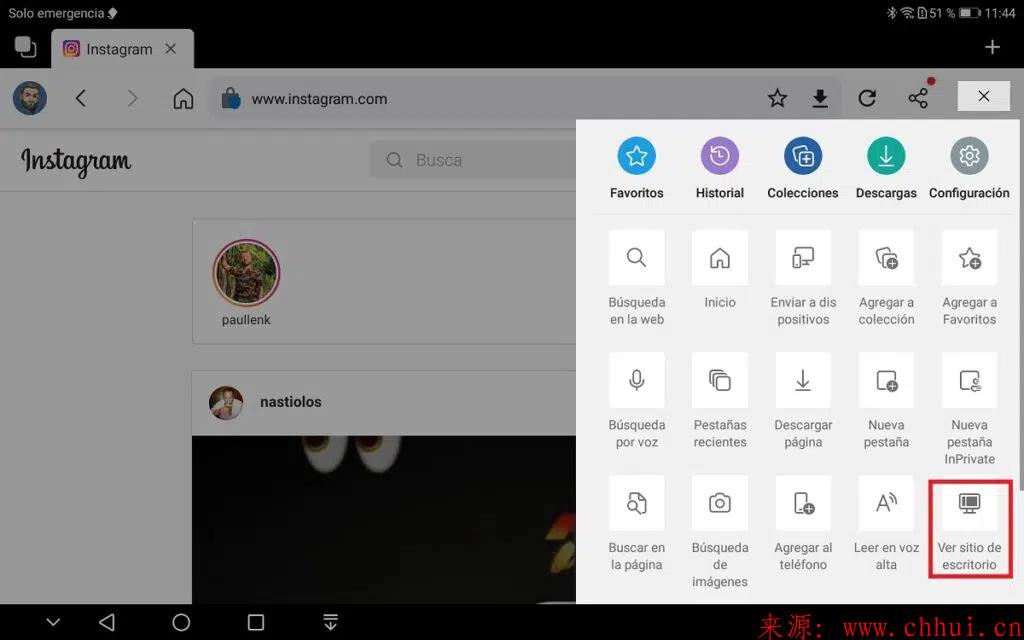The height and width of the screenshot is (640, 1024).
Task: Tap the Android recent apps square
Action: 256,622
